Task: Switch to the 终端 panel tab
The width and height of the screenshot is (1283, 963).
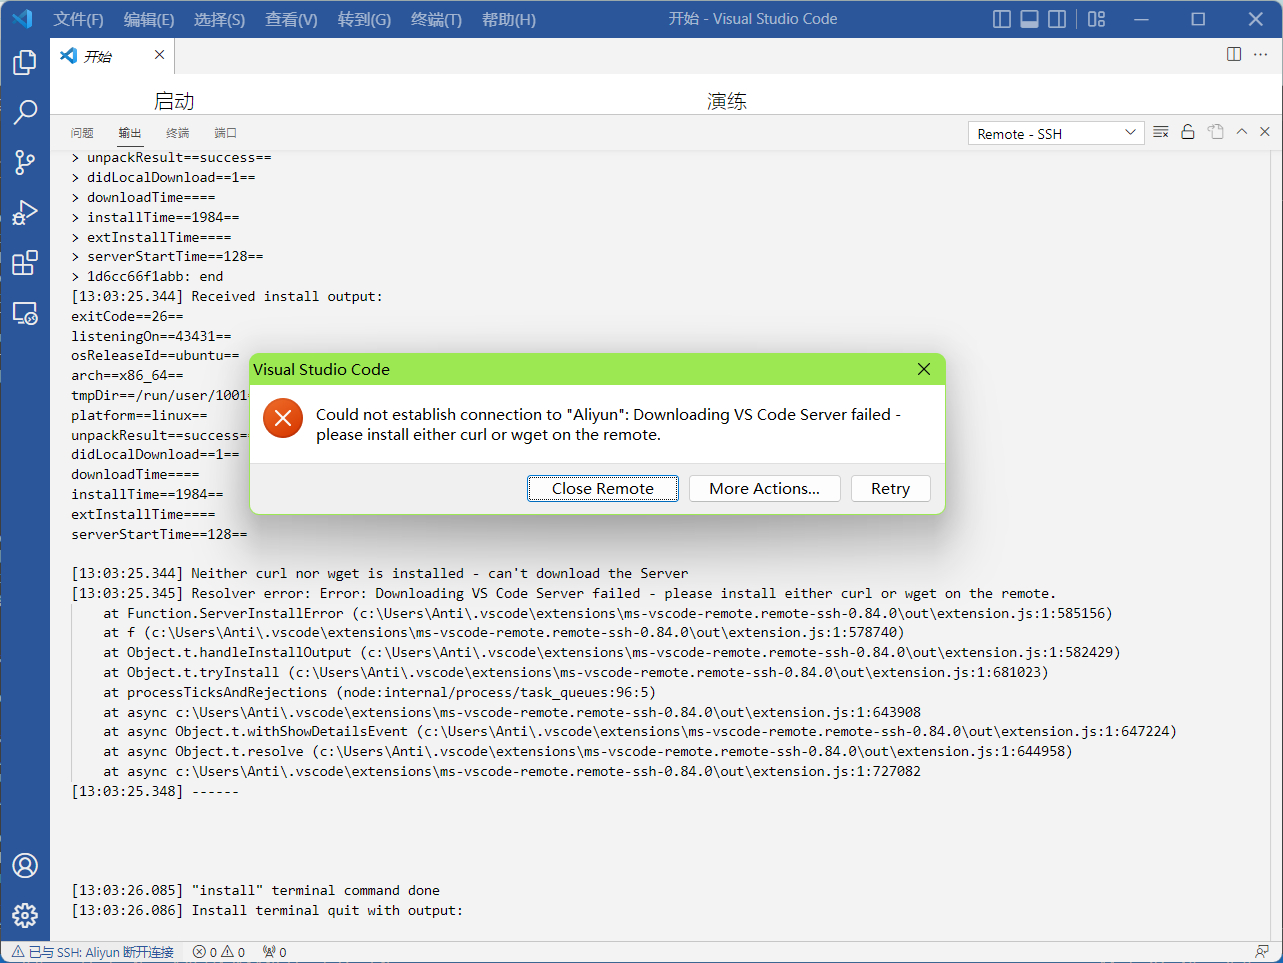Action: (x=178, y=133)
